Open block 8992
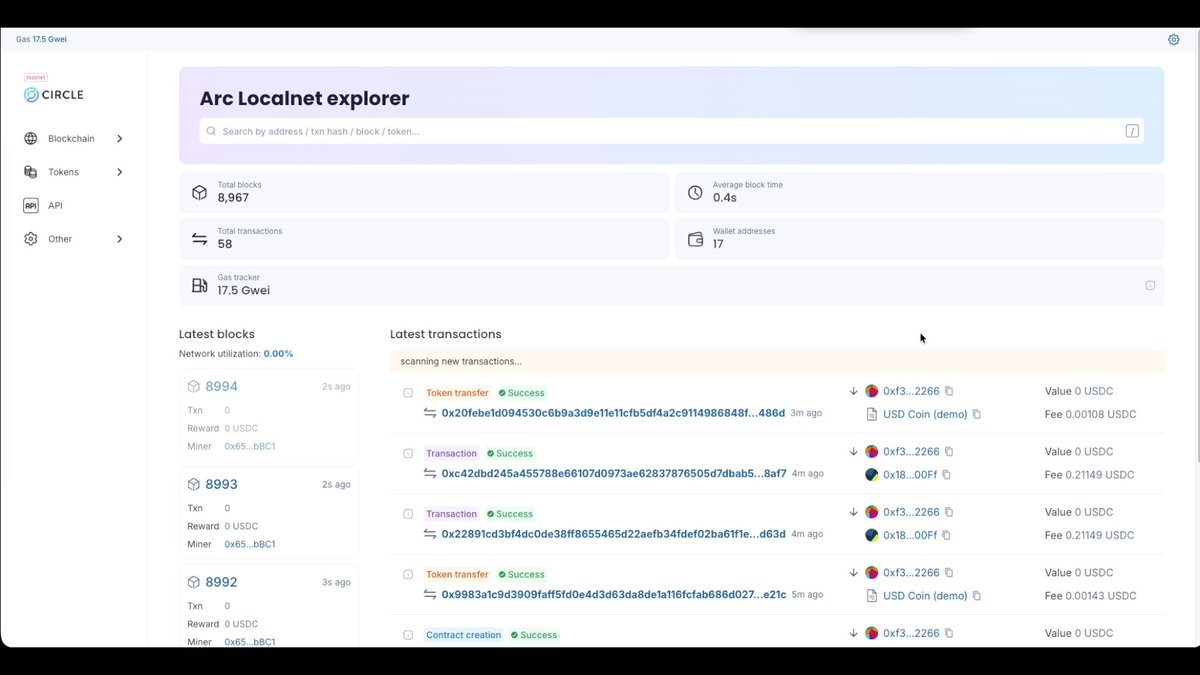Image resolution: width=1200 pixels, height=675 pixels. tap(221, 582)
